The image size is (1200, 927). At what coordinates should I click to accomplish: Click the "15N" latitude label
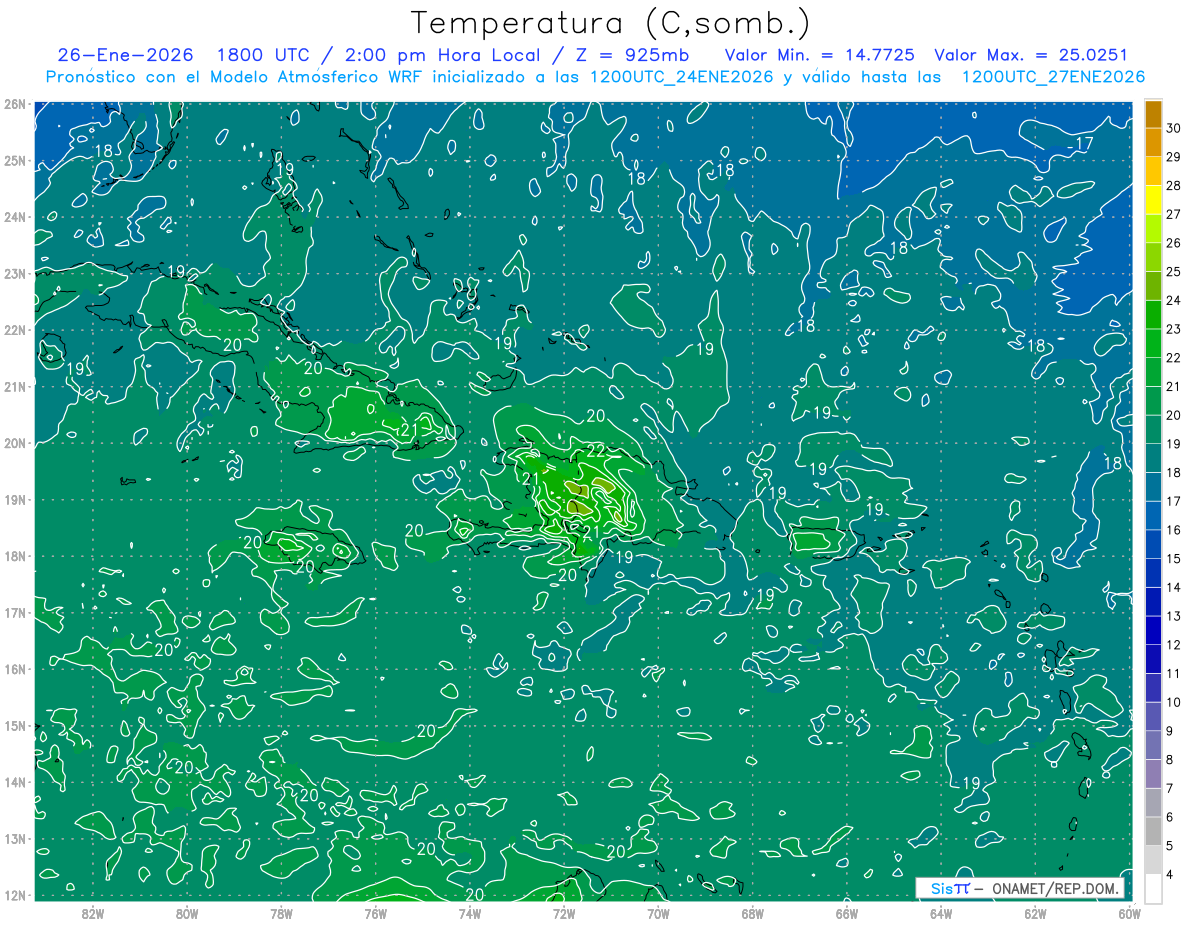tap(14, 725)
